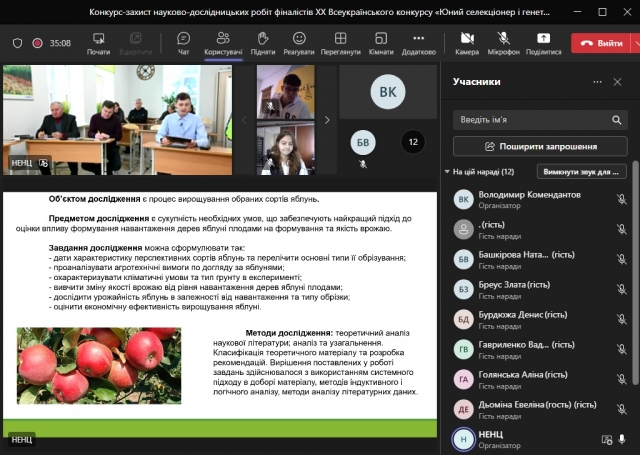The height and width of the screenshot is (455, 640).
Task: Select the Користувачі participants tab
Action: point(223,42)
